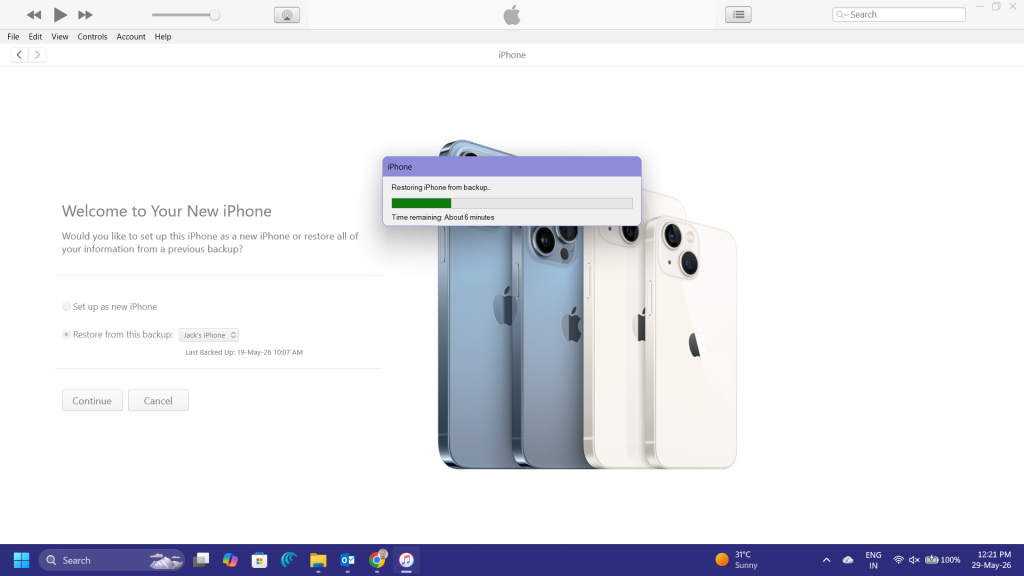Viewport: 1024px width, 576px height.
Task: Open the Edit menu
Action: click(35, 37)
